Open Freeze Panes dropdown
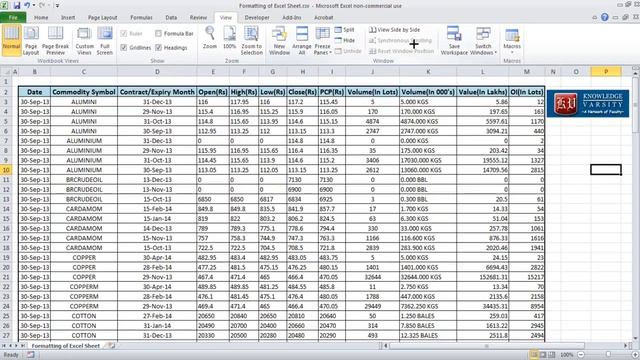Image resolution: width=640 pixels, height=360 pixels. pos(322,40)
